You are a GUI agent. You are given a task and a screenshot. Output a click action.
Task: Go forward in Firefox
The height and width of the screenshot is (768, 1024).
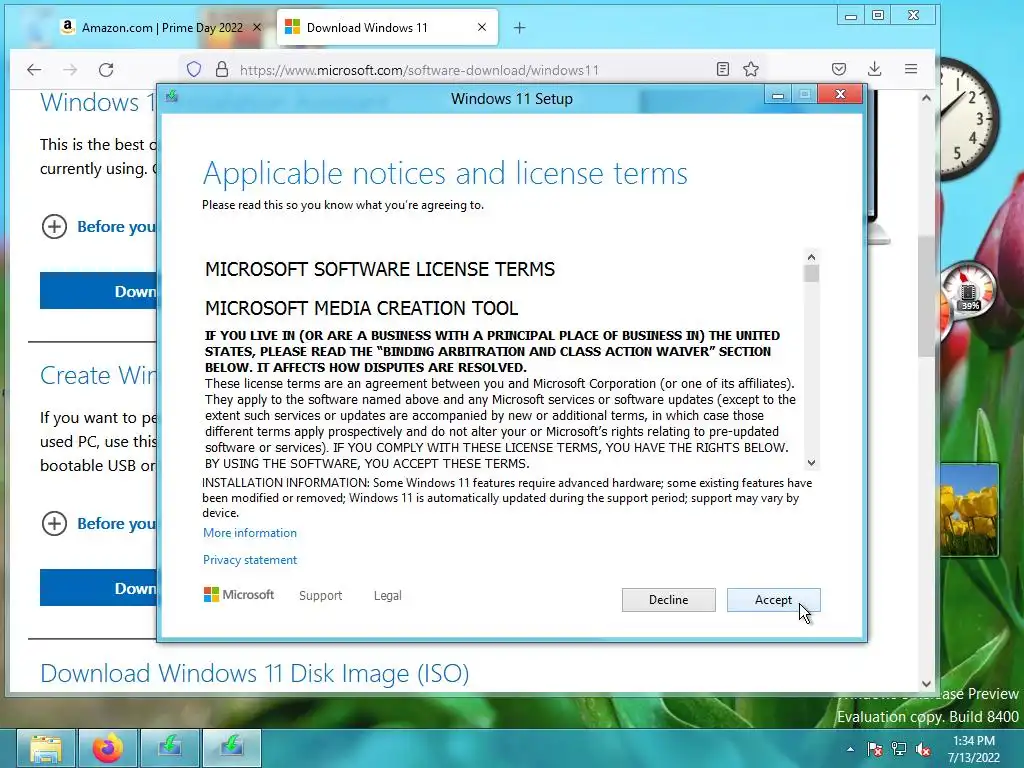click(x=70, y=69)
